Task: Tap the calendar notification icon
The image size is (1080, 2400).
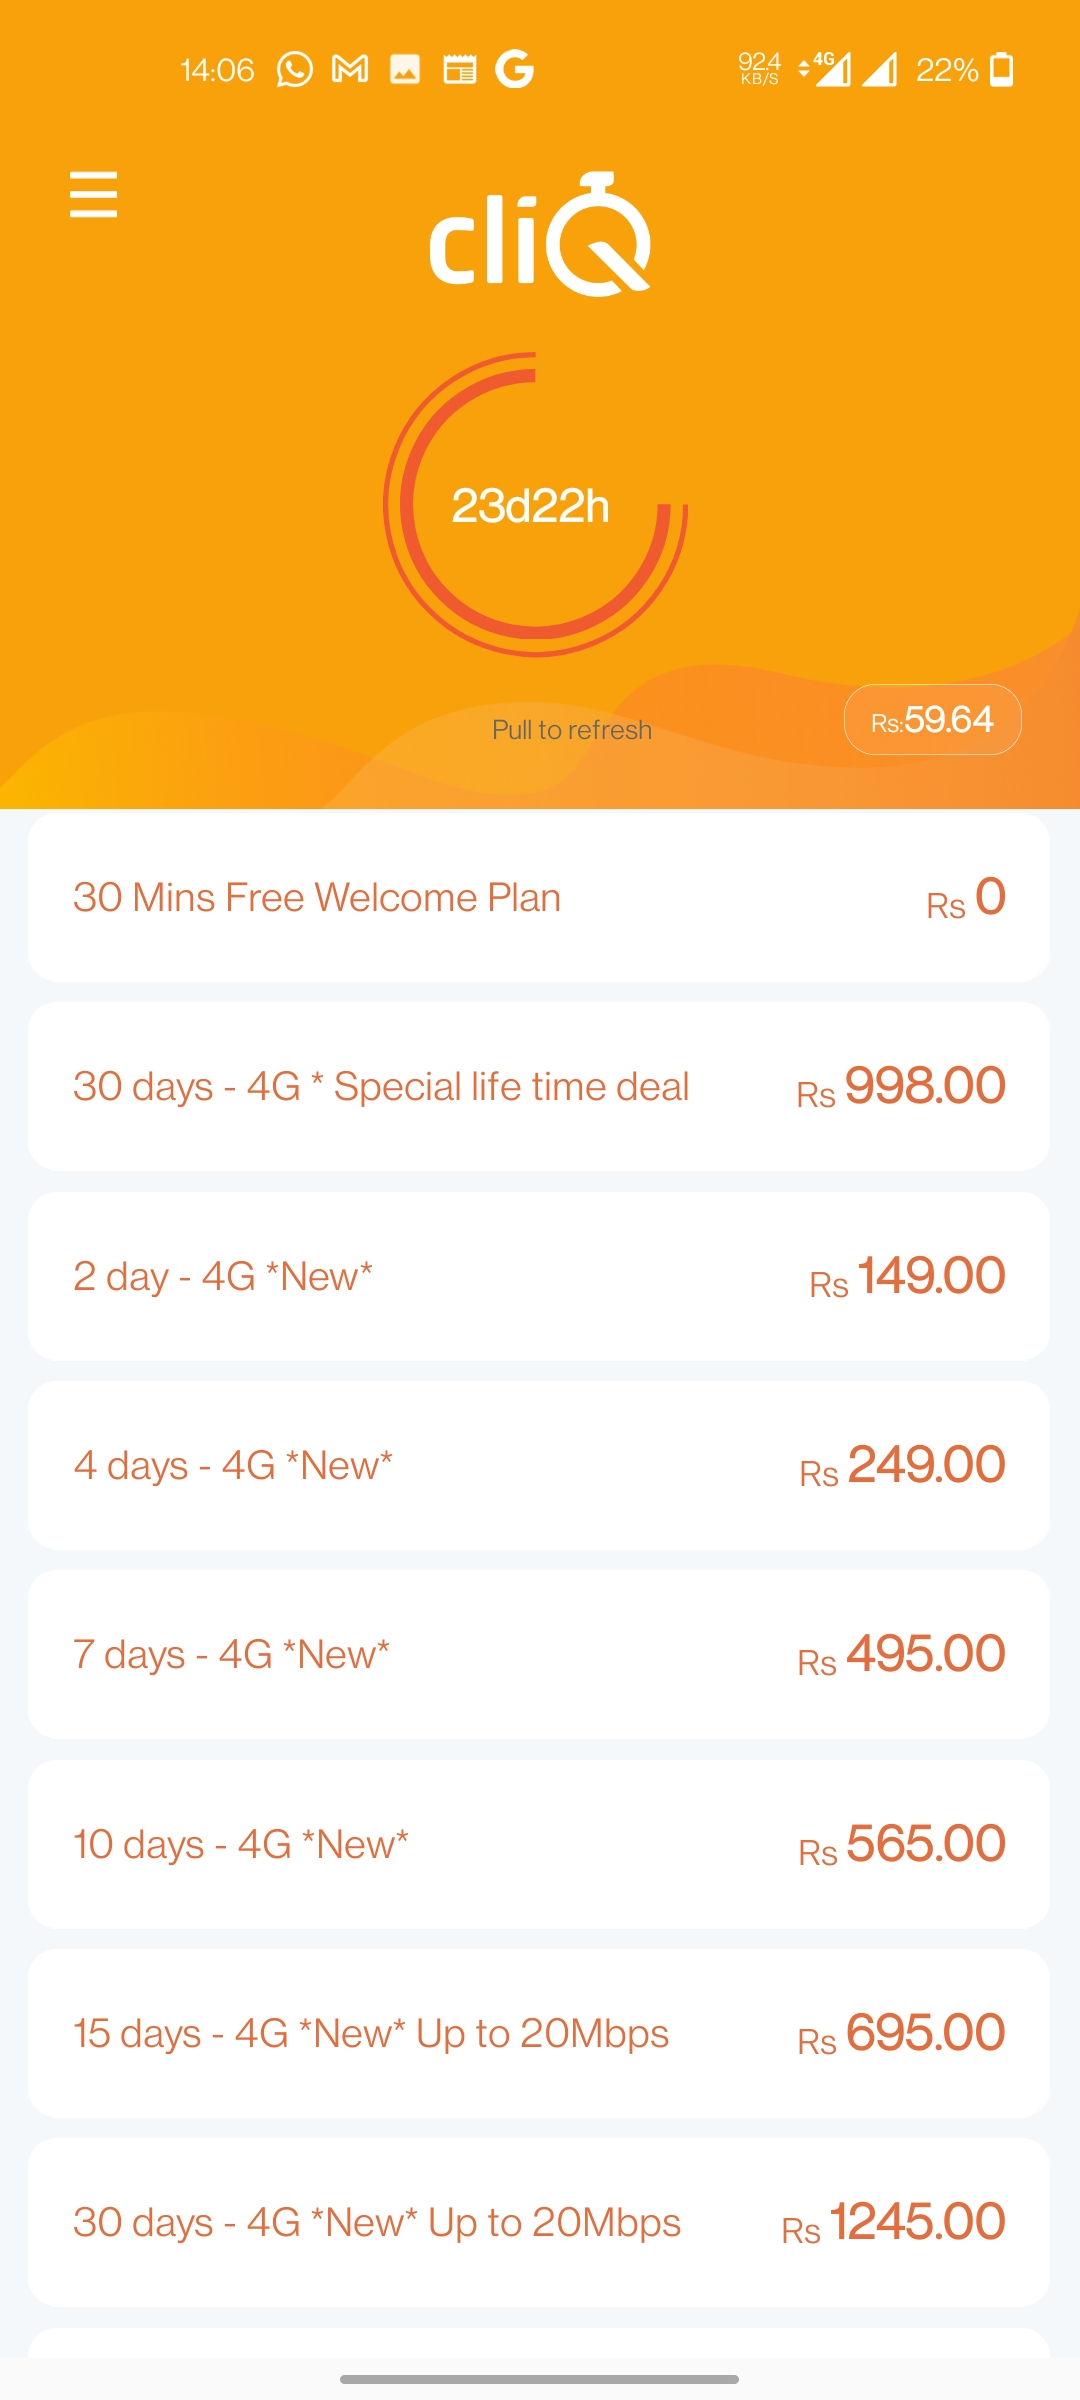Action: coord(460,69)
